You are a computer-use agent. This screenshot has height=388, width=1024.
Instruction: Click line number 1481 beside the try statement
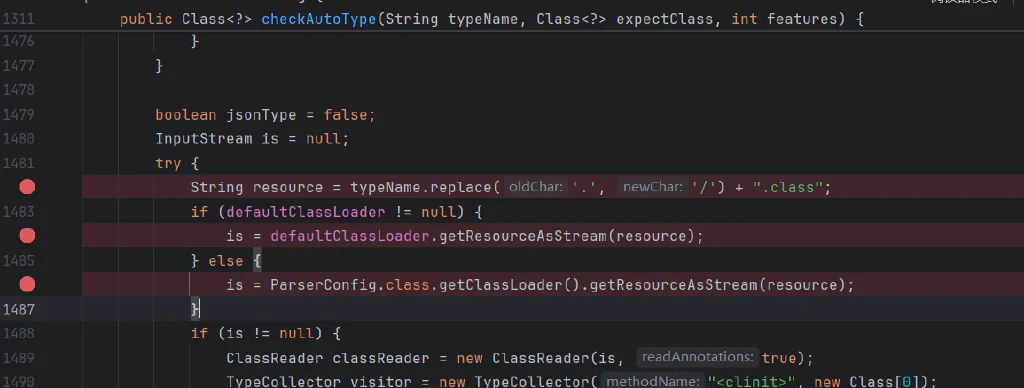18,163
